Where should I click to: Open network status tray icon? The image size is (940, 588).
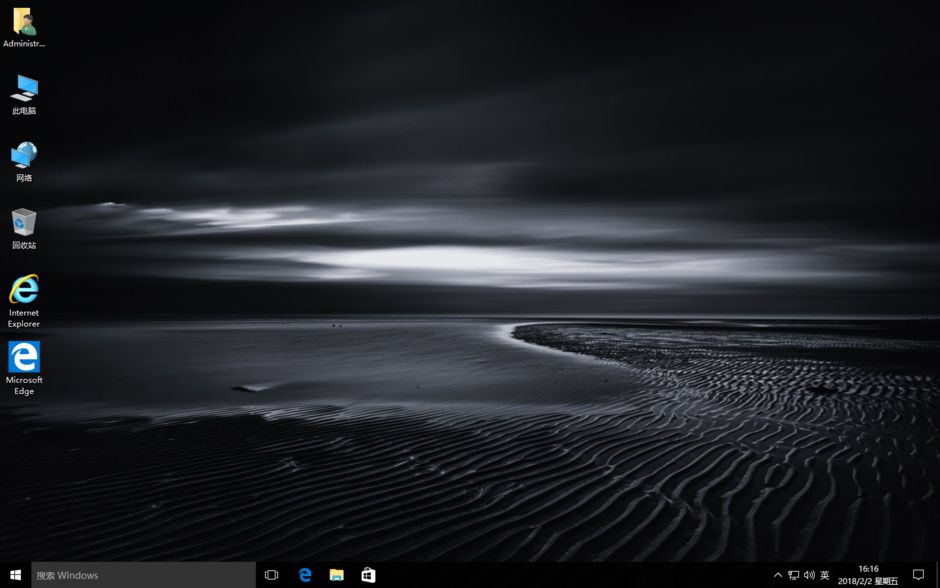pos(794,575)
